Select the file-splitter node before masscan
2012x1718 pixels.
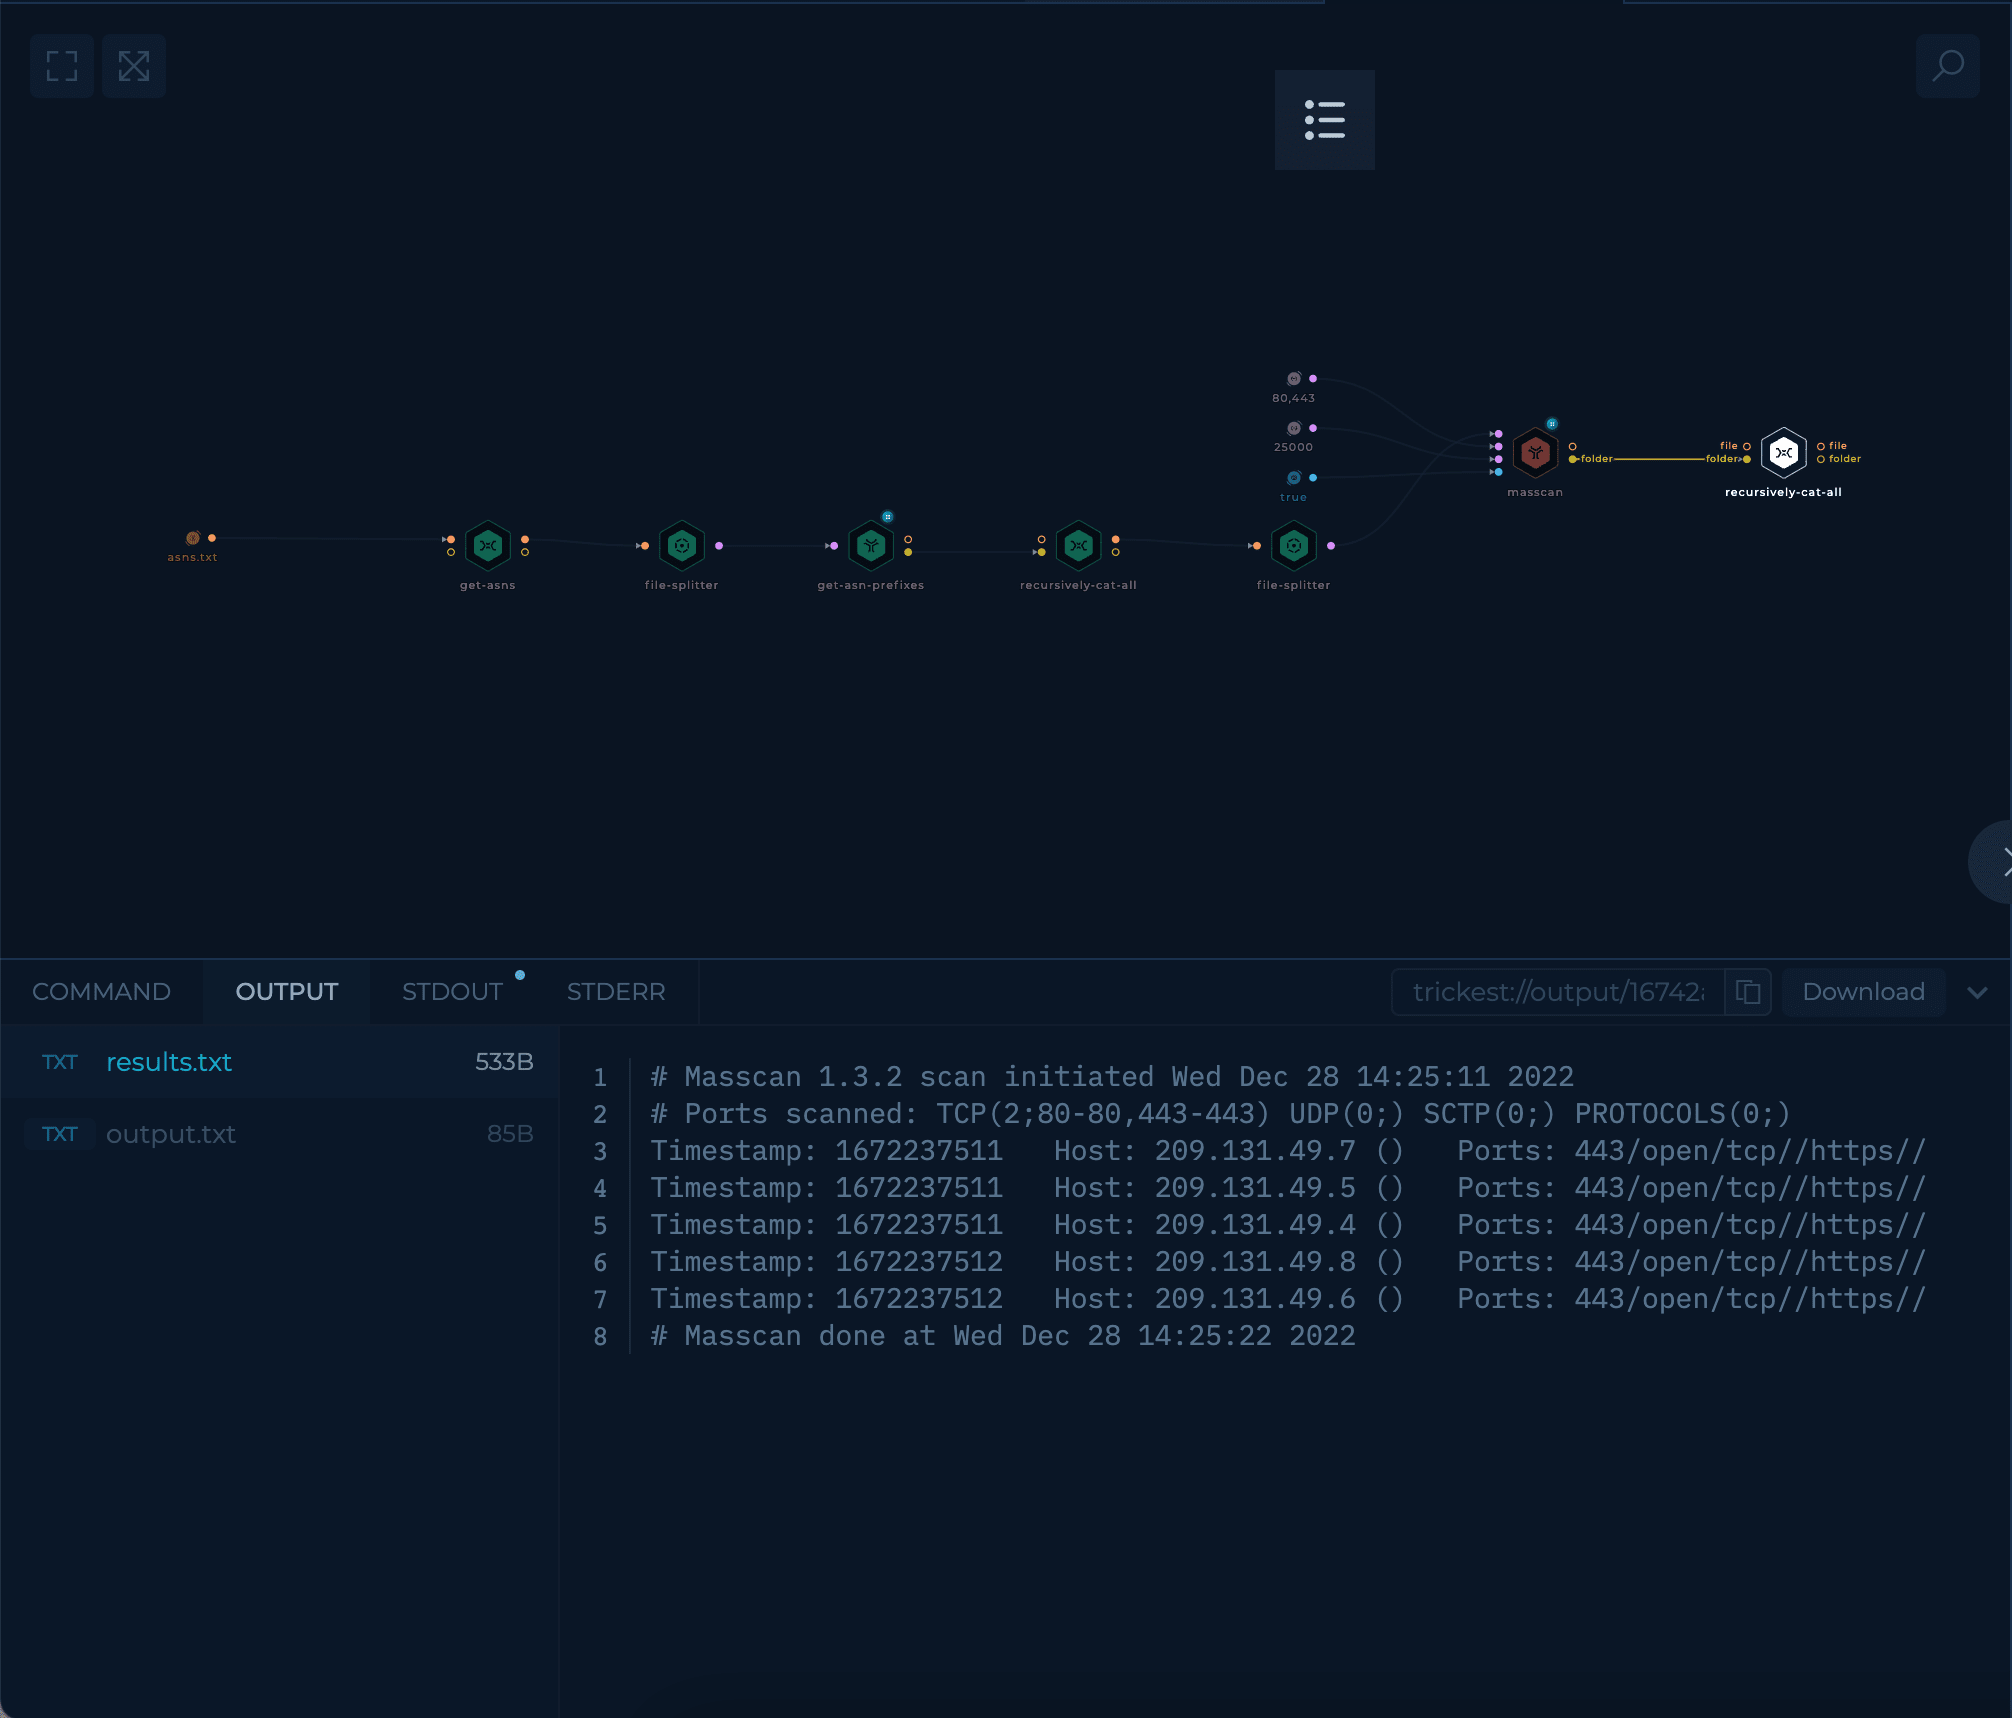coord(1294,546)
